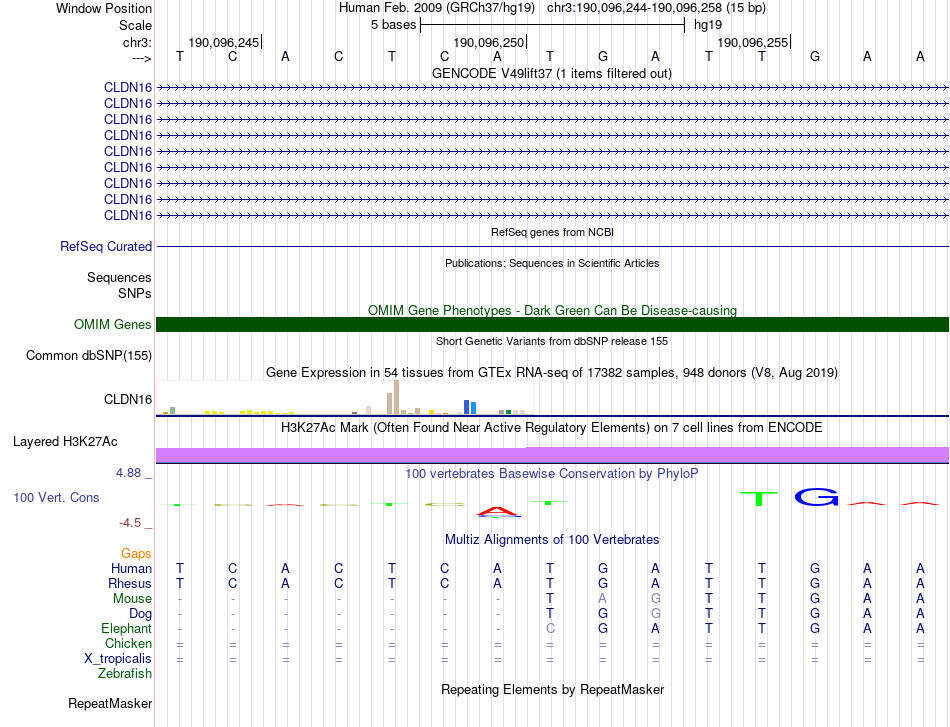Select the Zebrafish alignment row label

125,673
